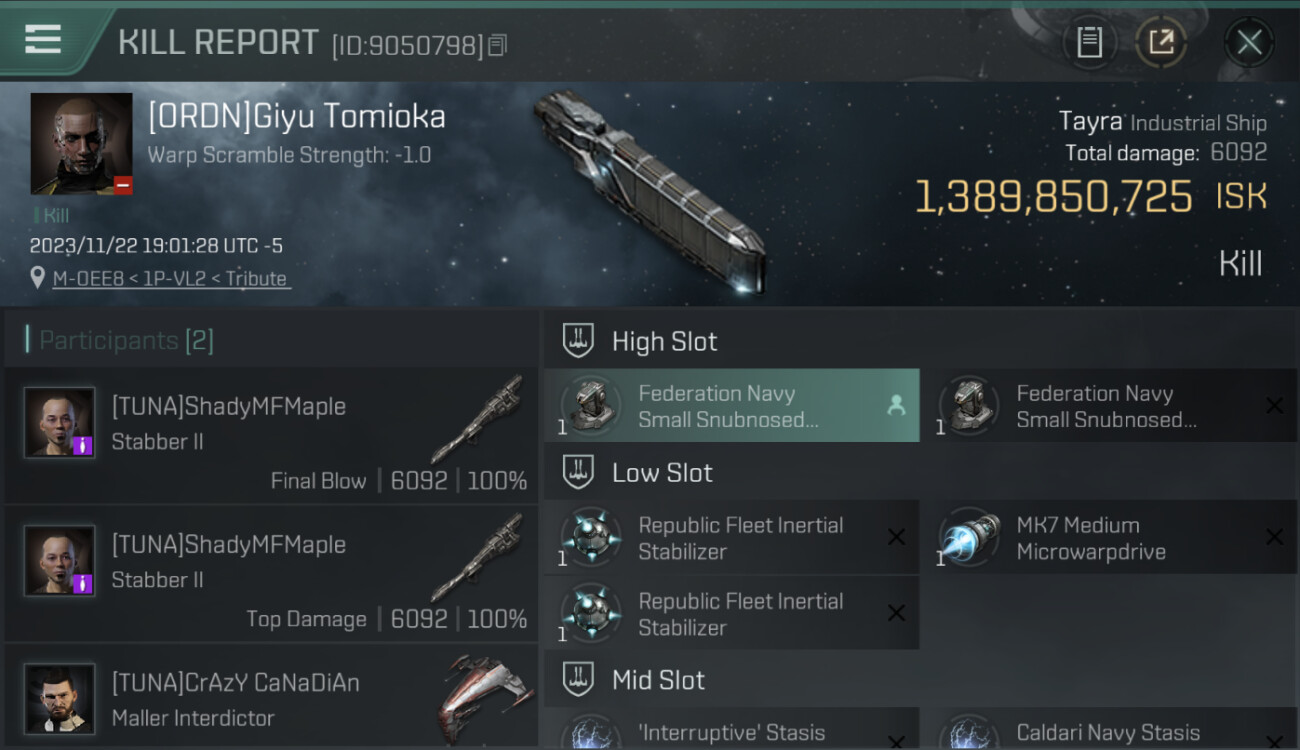Select the highlighted Federation Navy Small Snubnosed module
1300x750 pixels.
[x=731, y=405]
